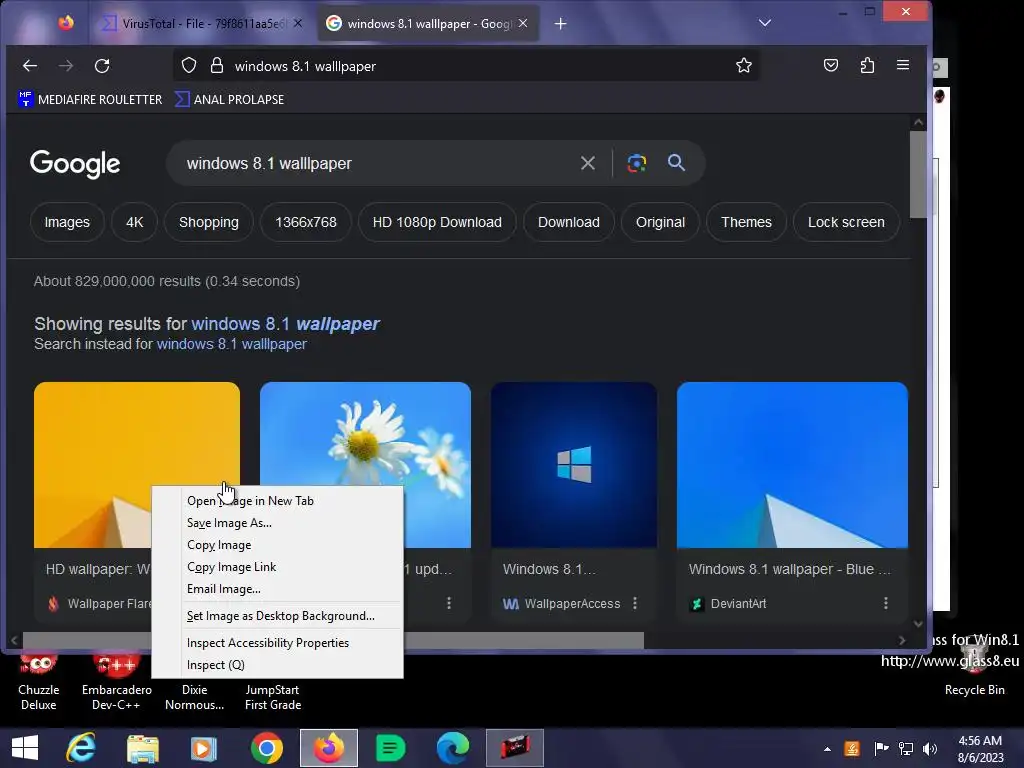
Task: Follow the 'windows 8.1 wallpaper' corrected link
Action: point(285,324)
